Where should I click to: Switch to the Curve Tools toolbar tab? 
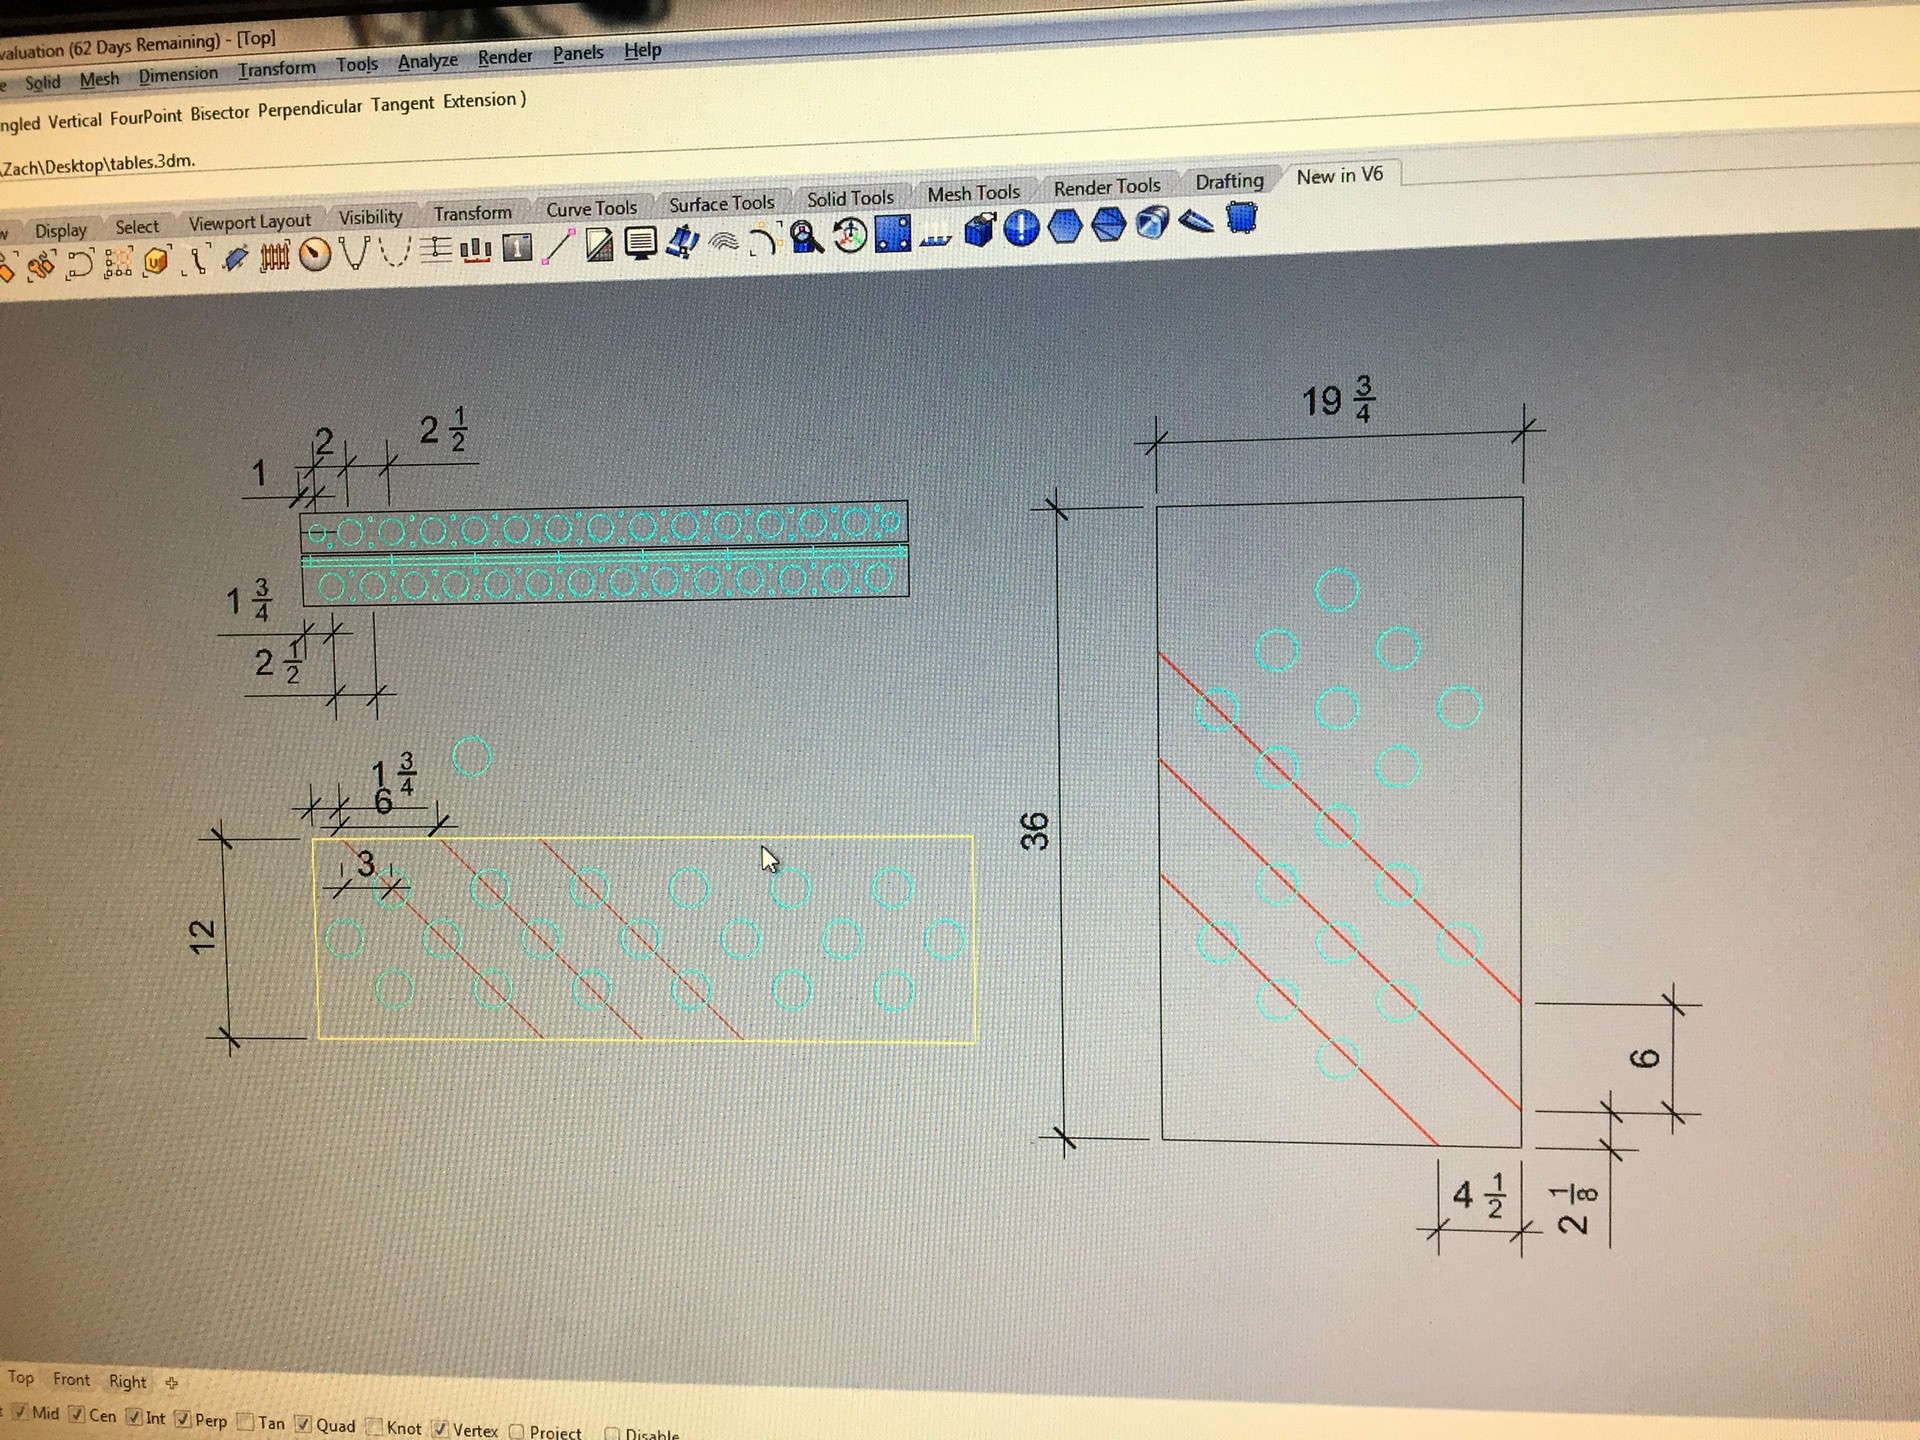591,208
